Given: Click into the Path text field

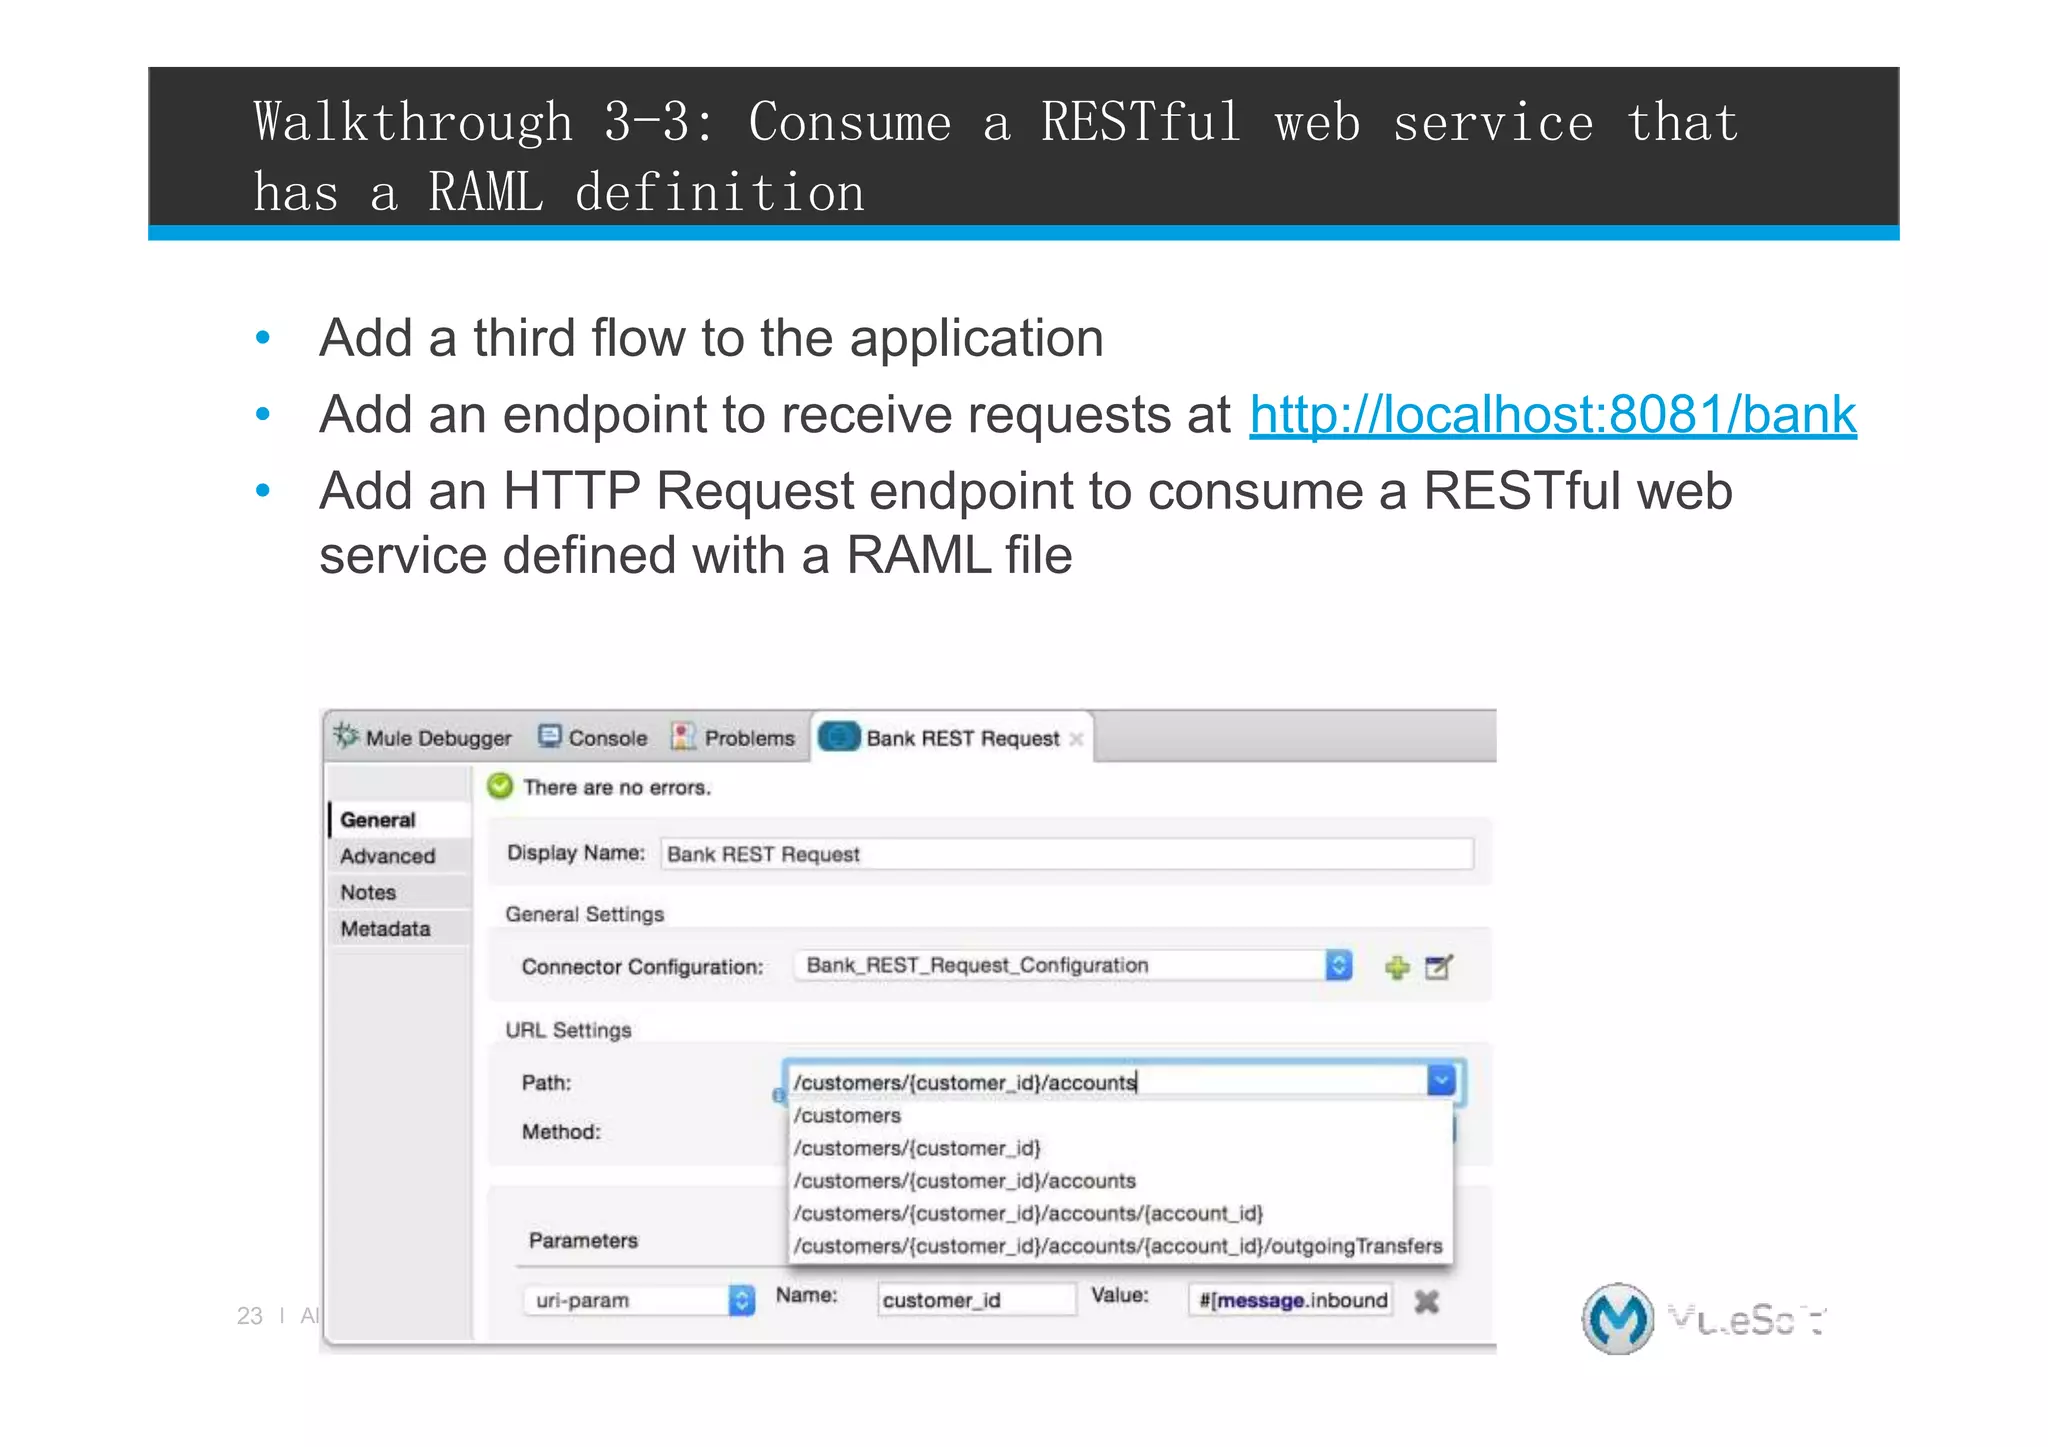Looking at the screenshot, I should coord(1105,1082).
